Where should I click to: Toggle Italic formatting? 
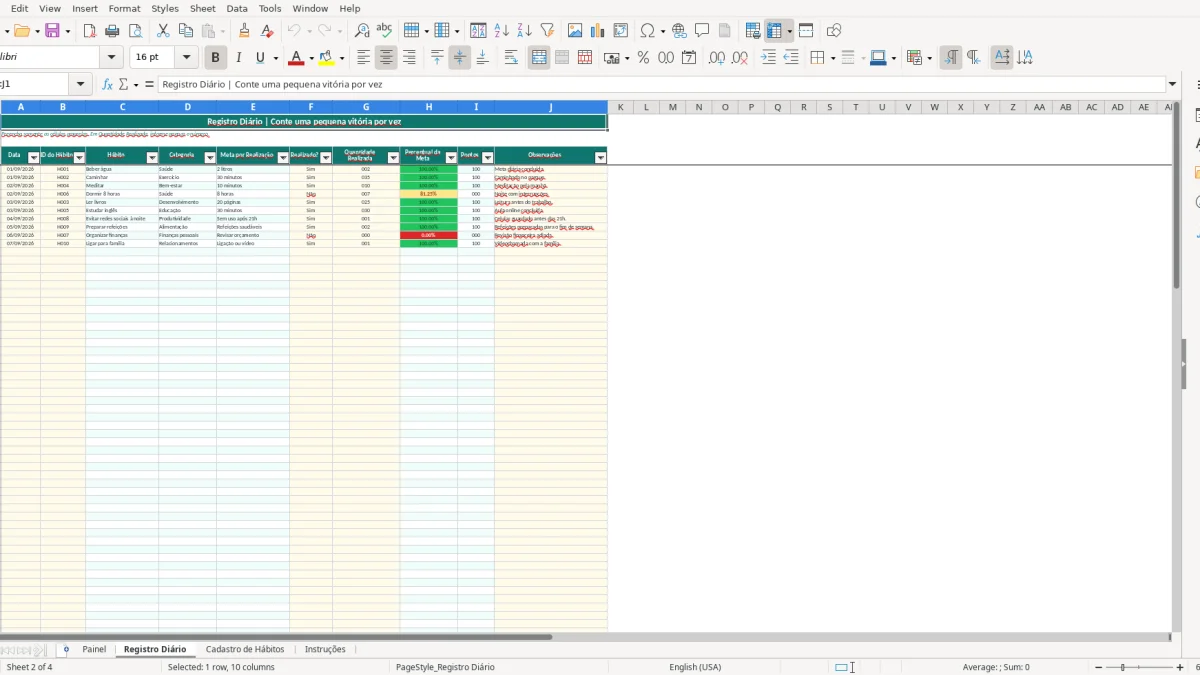(x=238, y=58)
